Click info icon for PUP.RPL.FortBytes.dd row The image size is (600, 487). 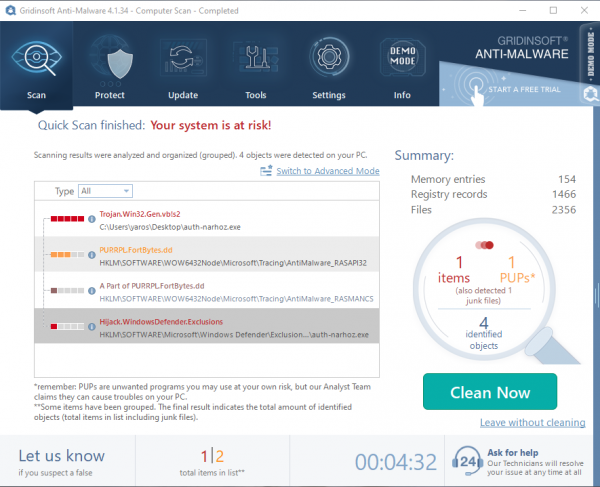pos(92,255)
